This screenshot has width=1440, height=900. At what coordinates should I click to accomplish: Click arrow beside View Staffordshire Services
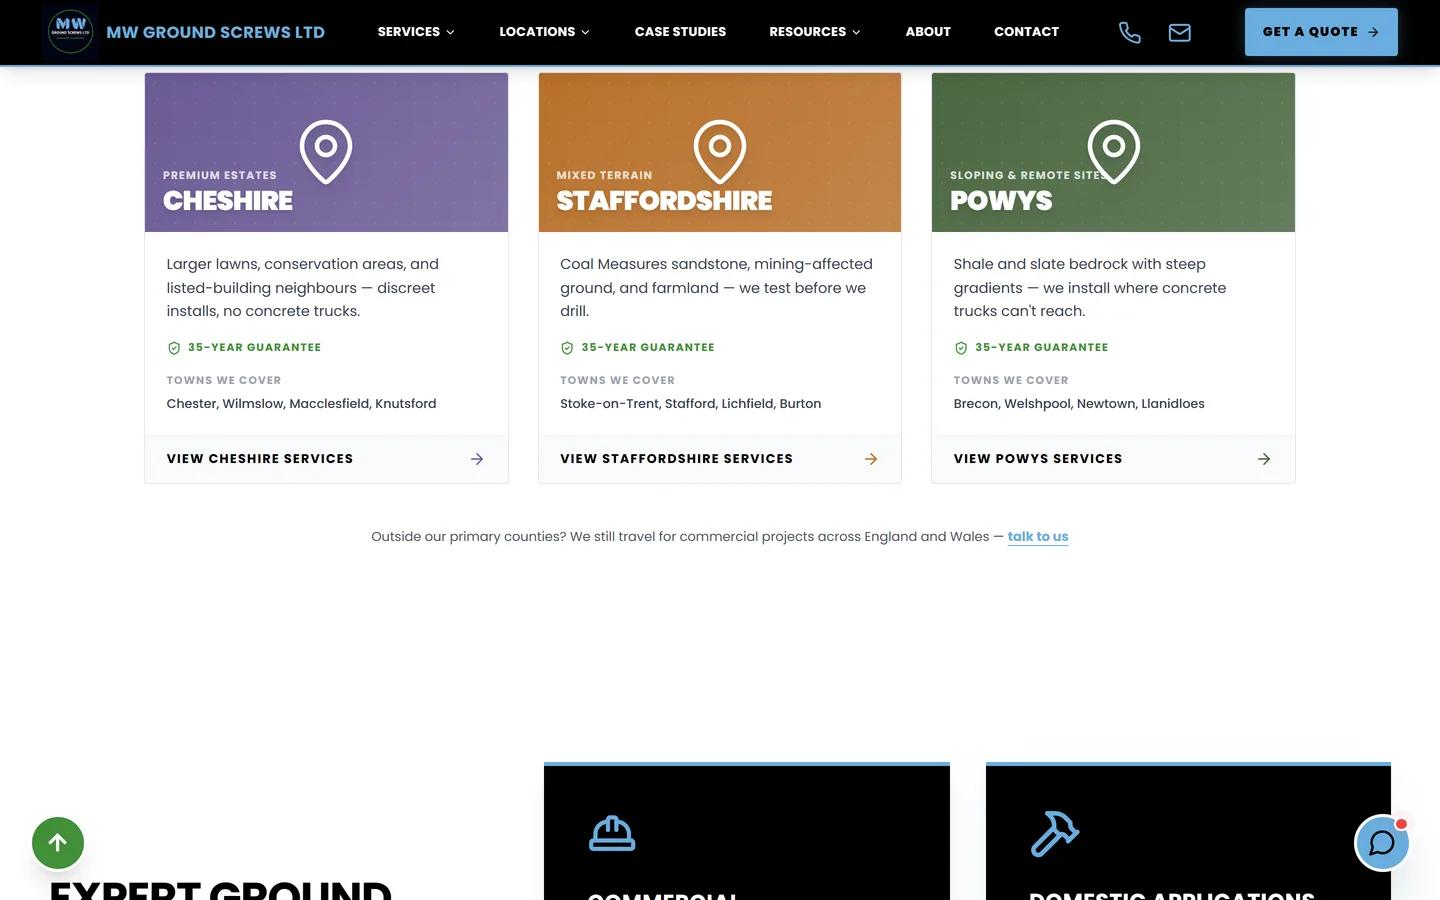(871, 459)
